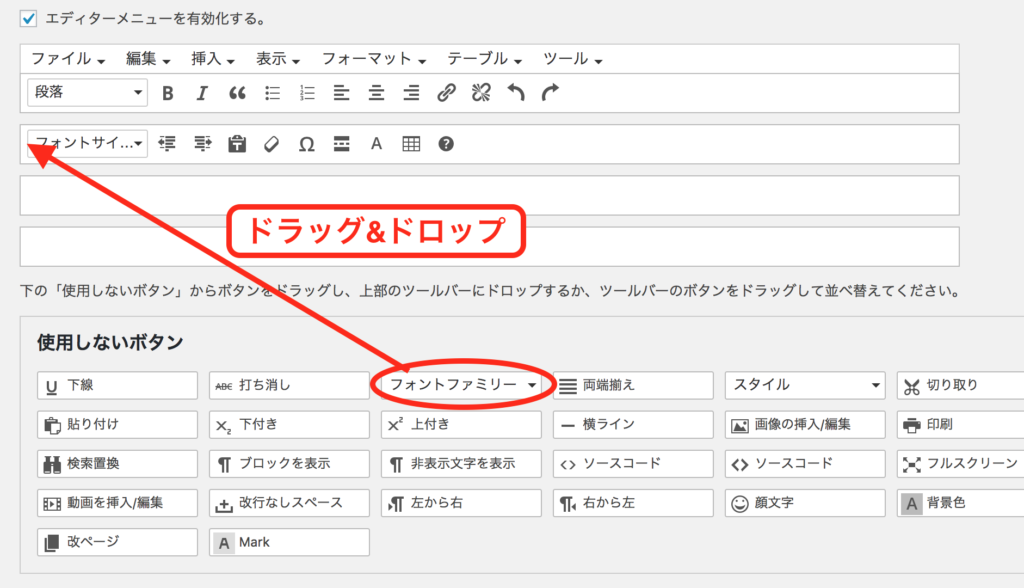
Task: Select the フルスクリーン button
Action: [x=960, y=464]
